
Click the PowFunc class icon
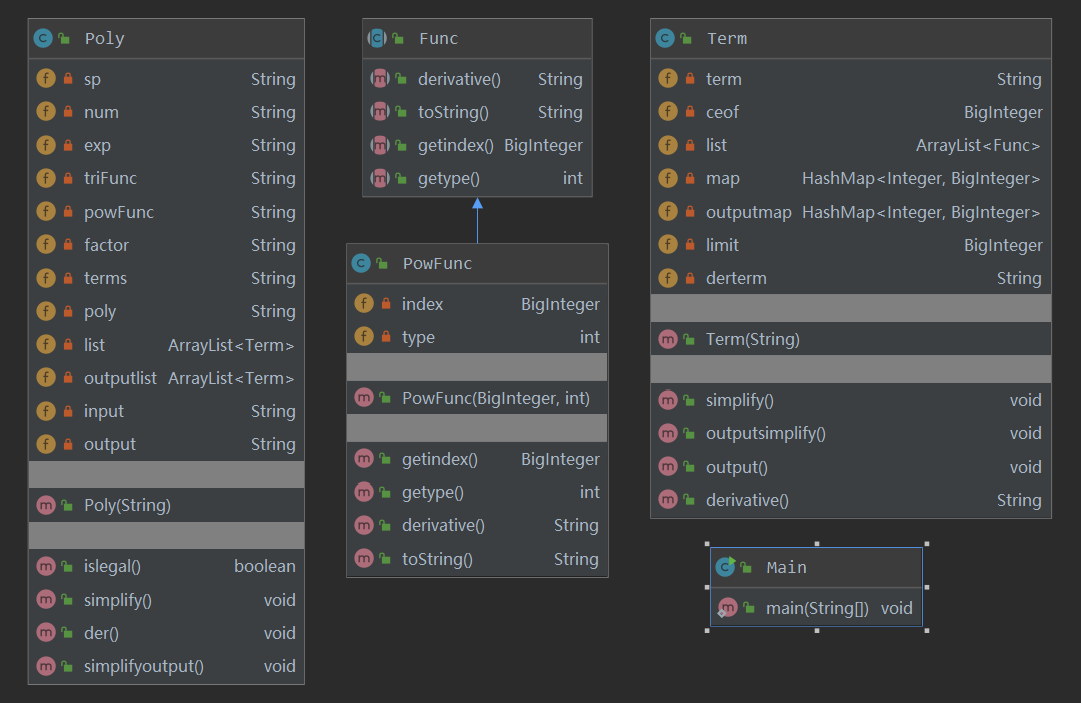[361, 263]
